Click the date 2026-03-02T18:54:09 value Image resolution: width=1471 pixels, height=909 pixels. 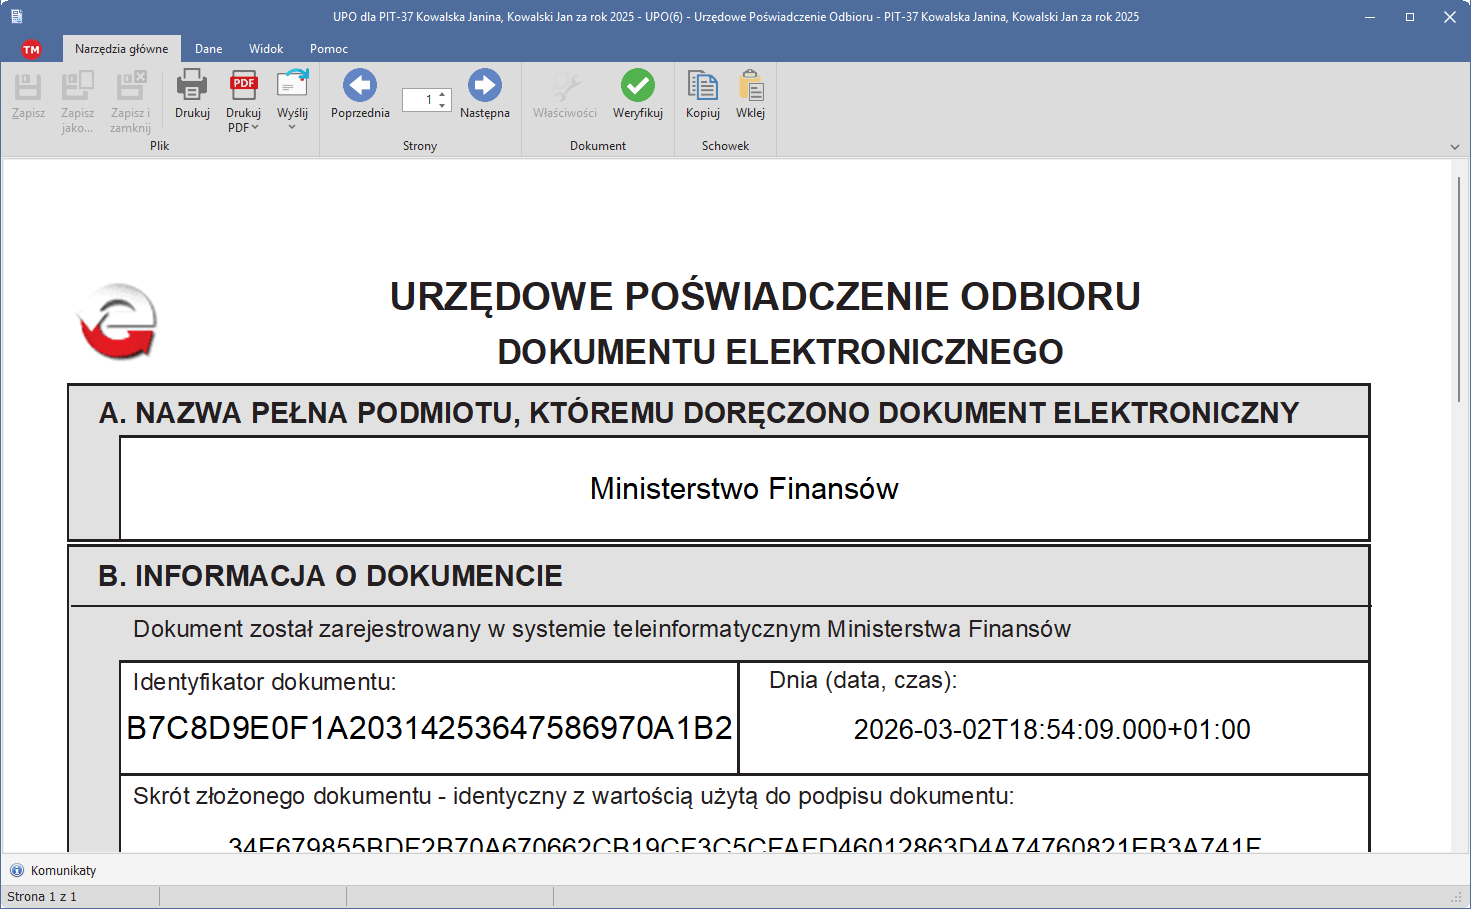[1052, 729]
